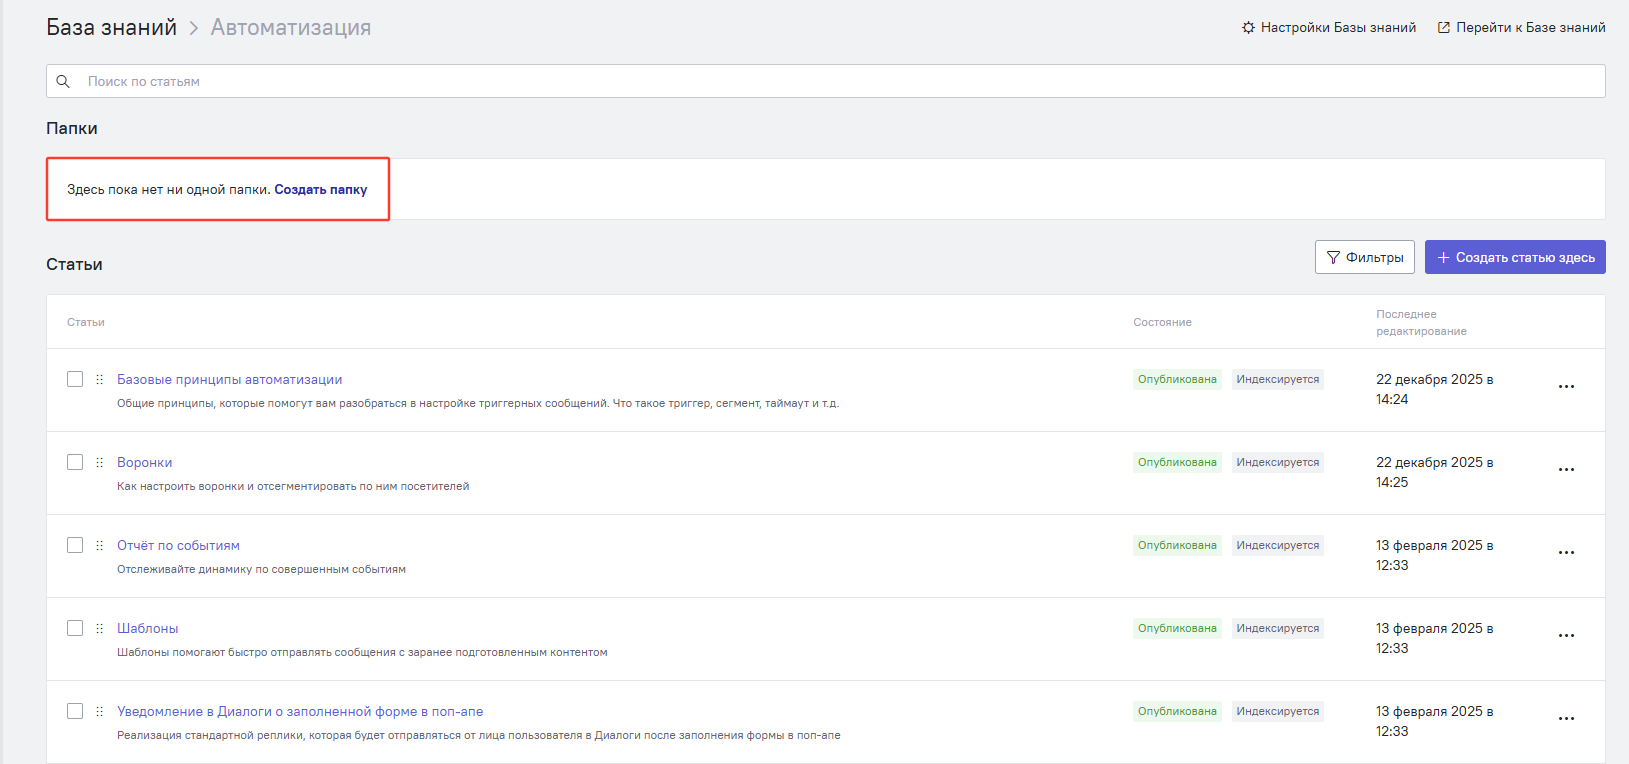Click the drag handle beside Отчёт по событиям
Screen dimensions: 1629x764
[x=99, y=545]
